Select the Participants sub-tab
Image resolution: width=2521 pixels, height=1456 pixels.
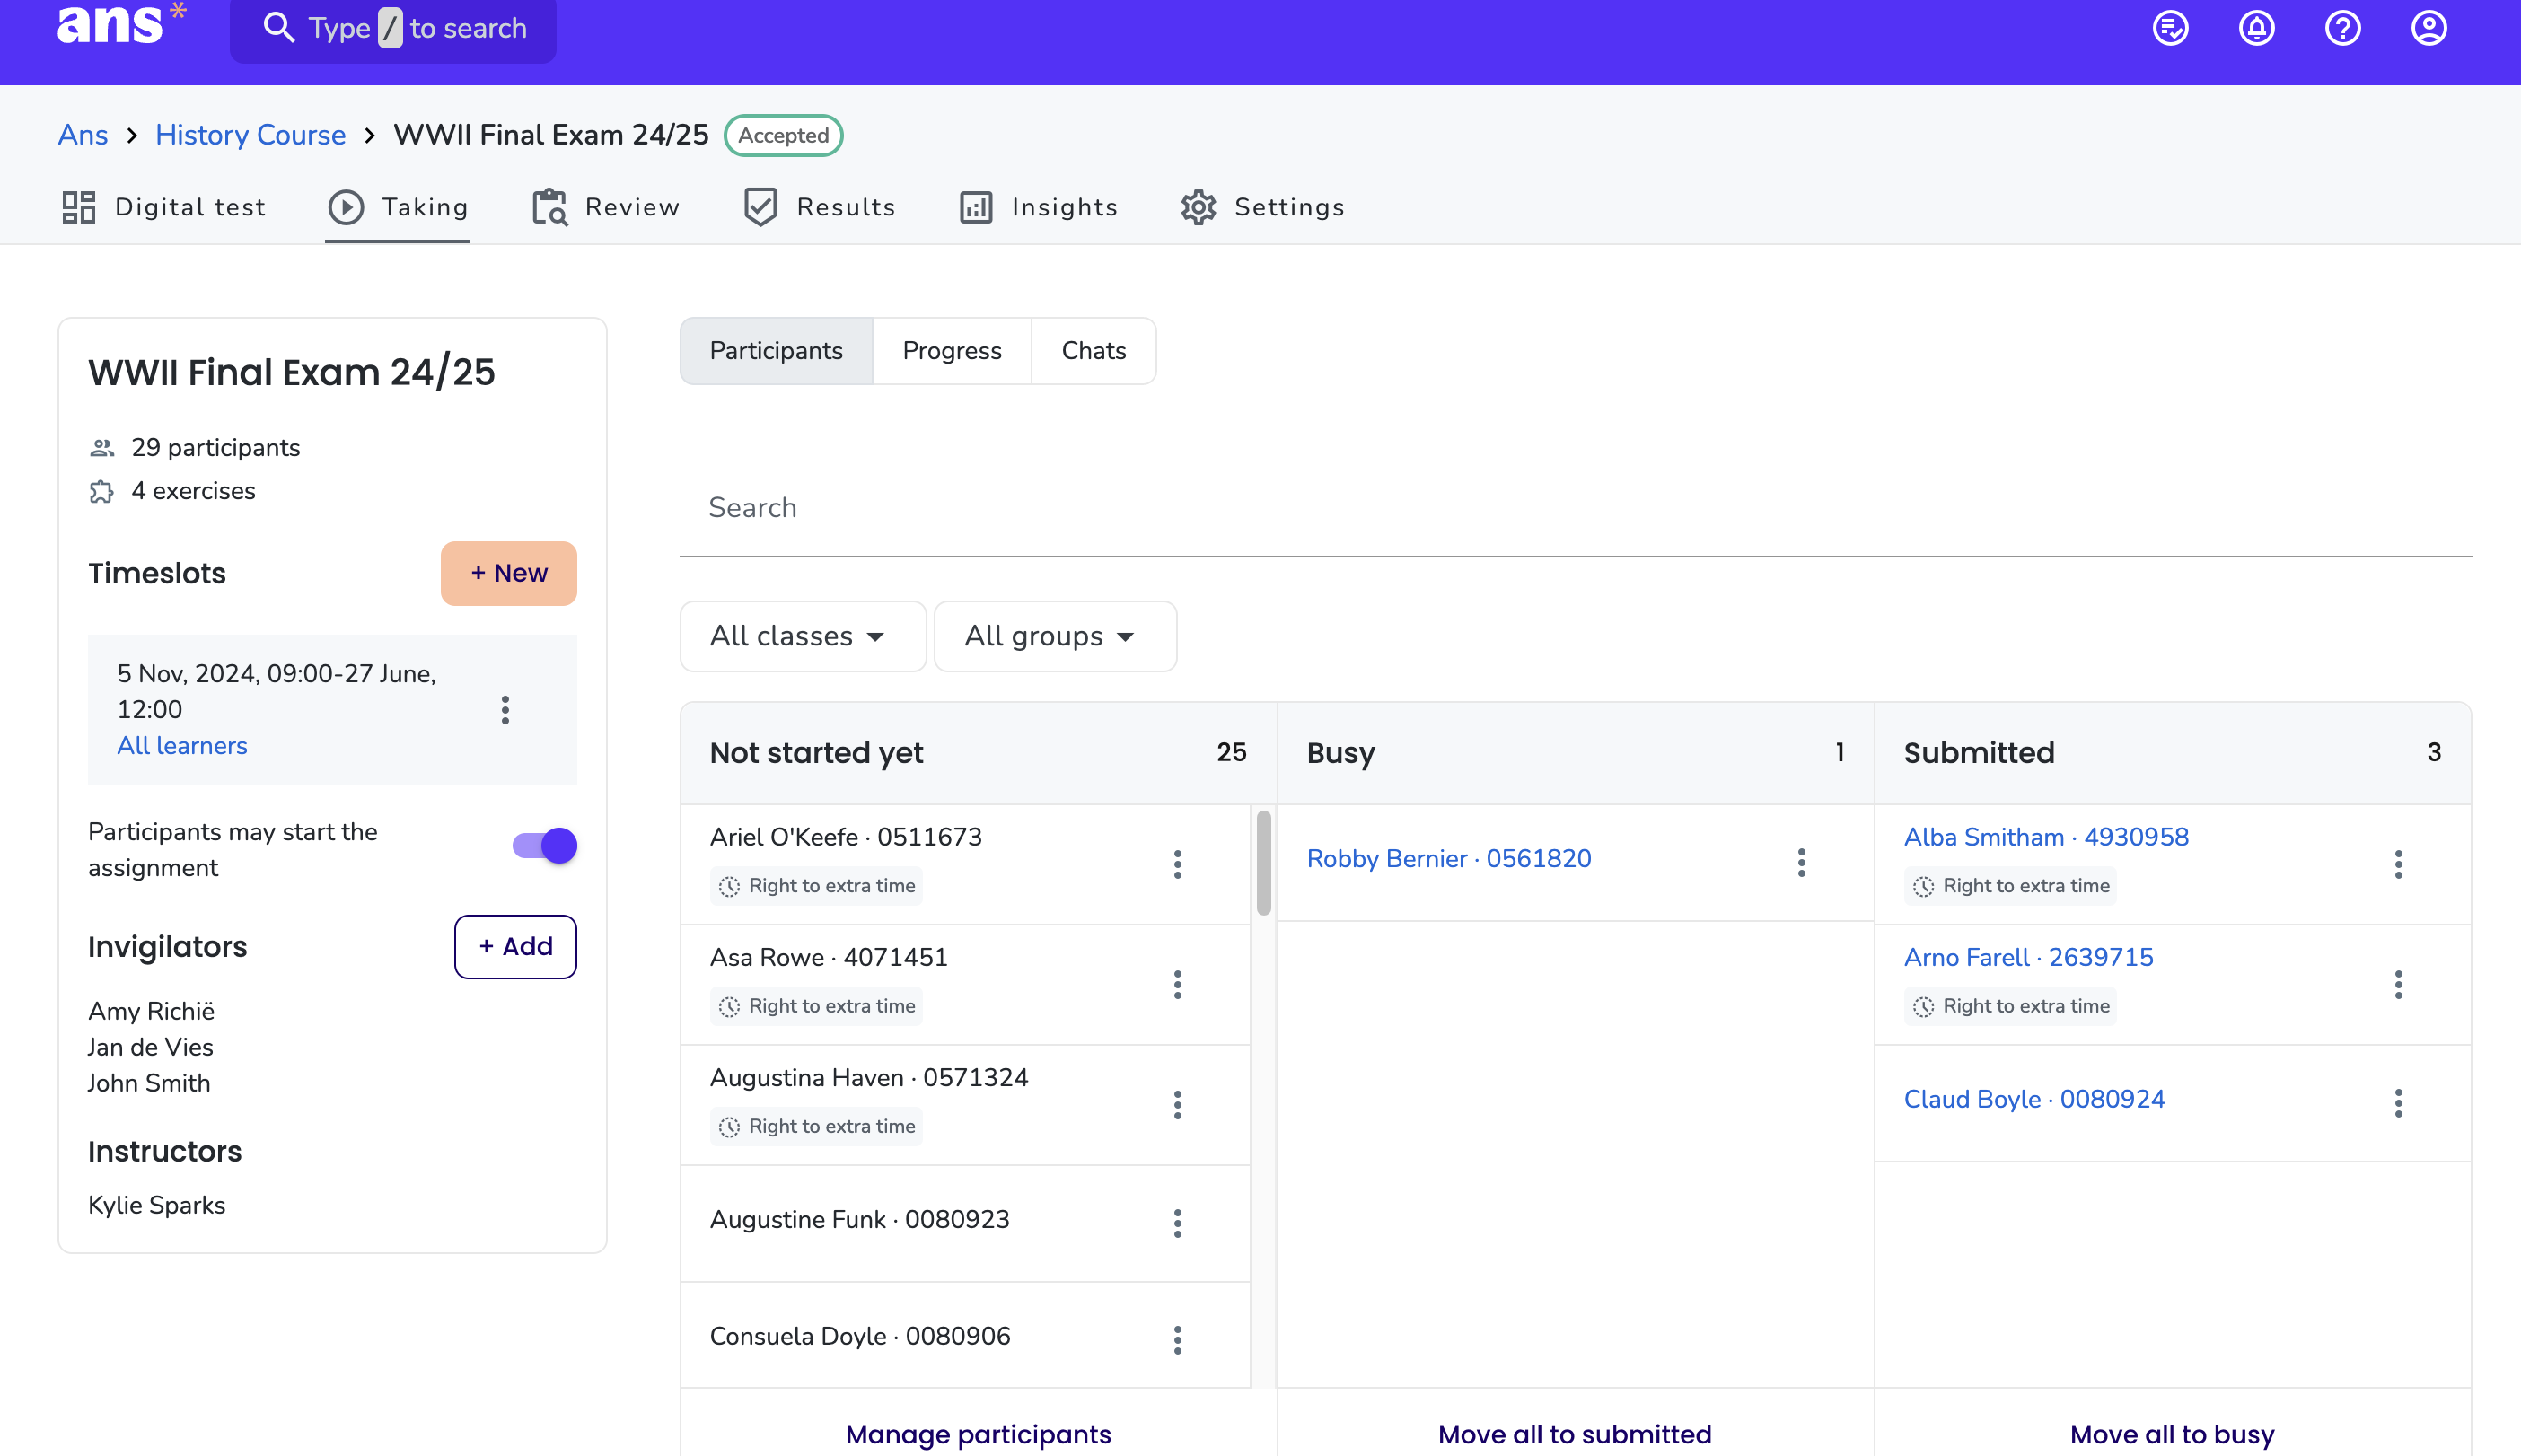point(776,351)
